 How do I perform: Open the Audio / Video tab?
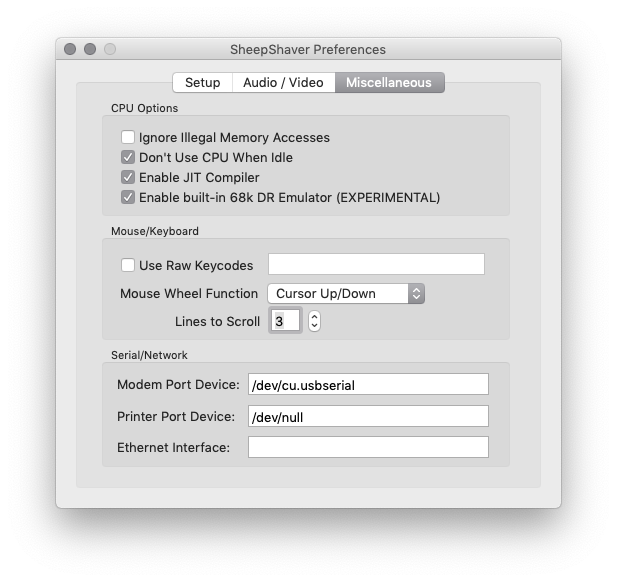pyautogui.click(x=283, y=83)
